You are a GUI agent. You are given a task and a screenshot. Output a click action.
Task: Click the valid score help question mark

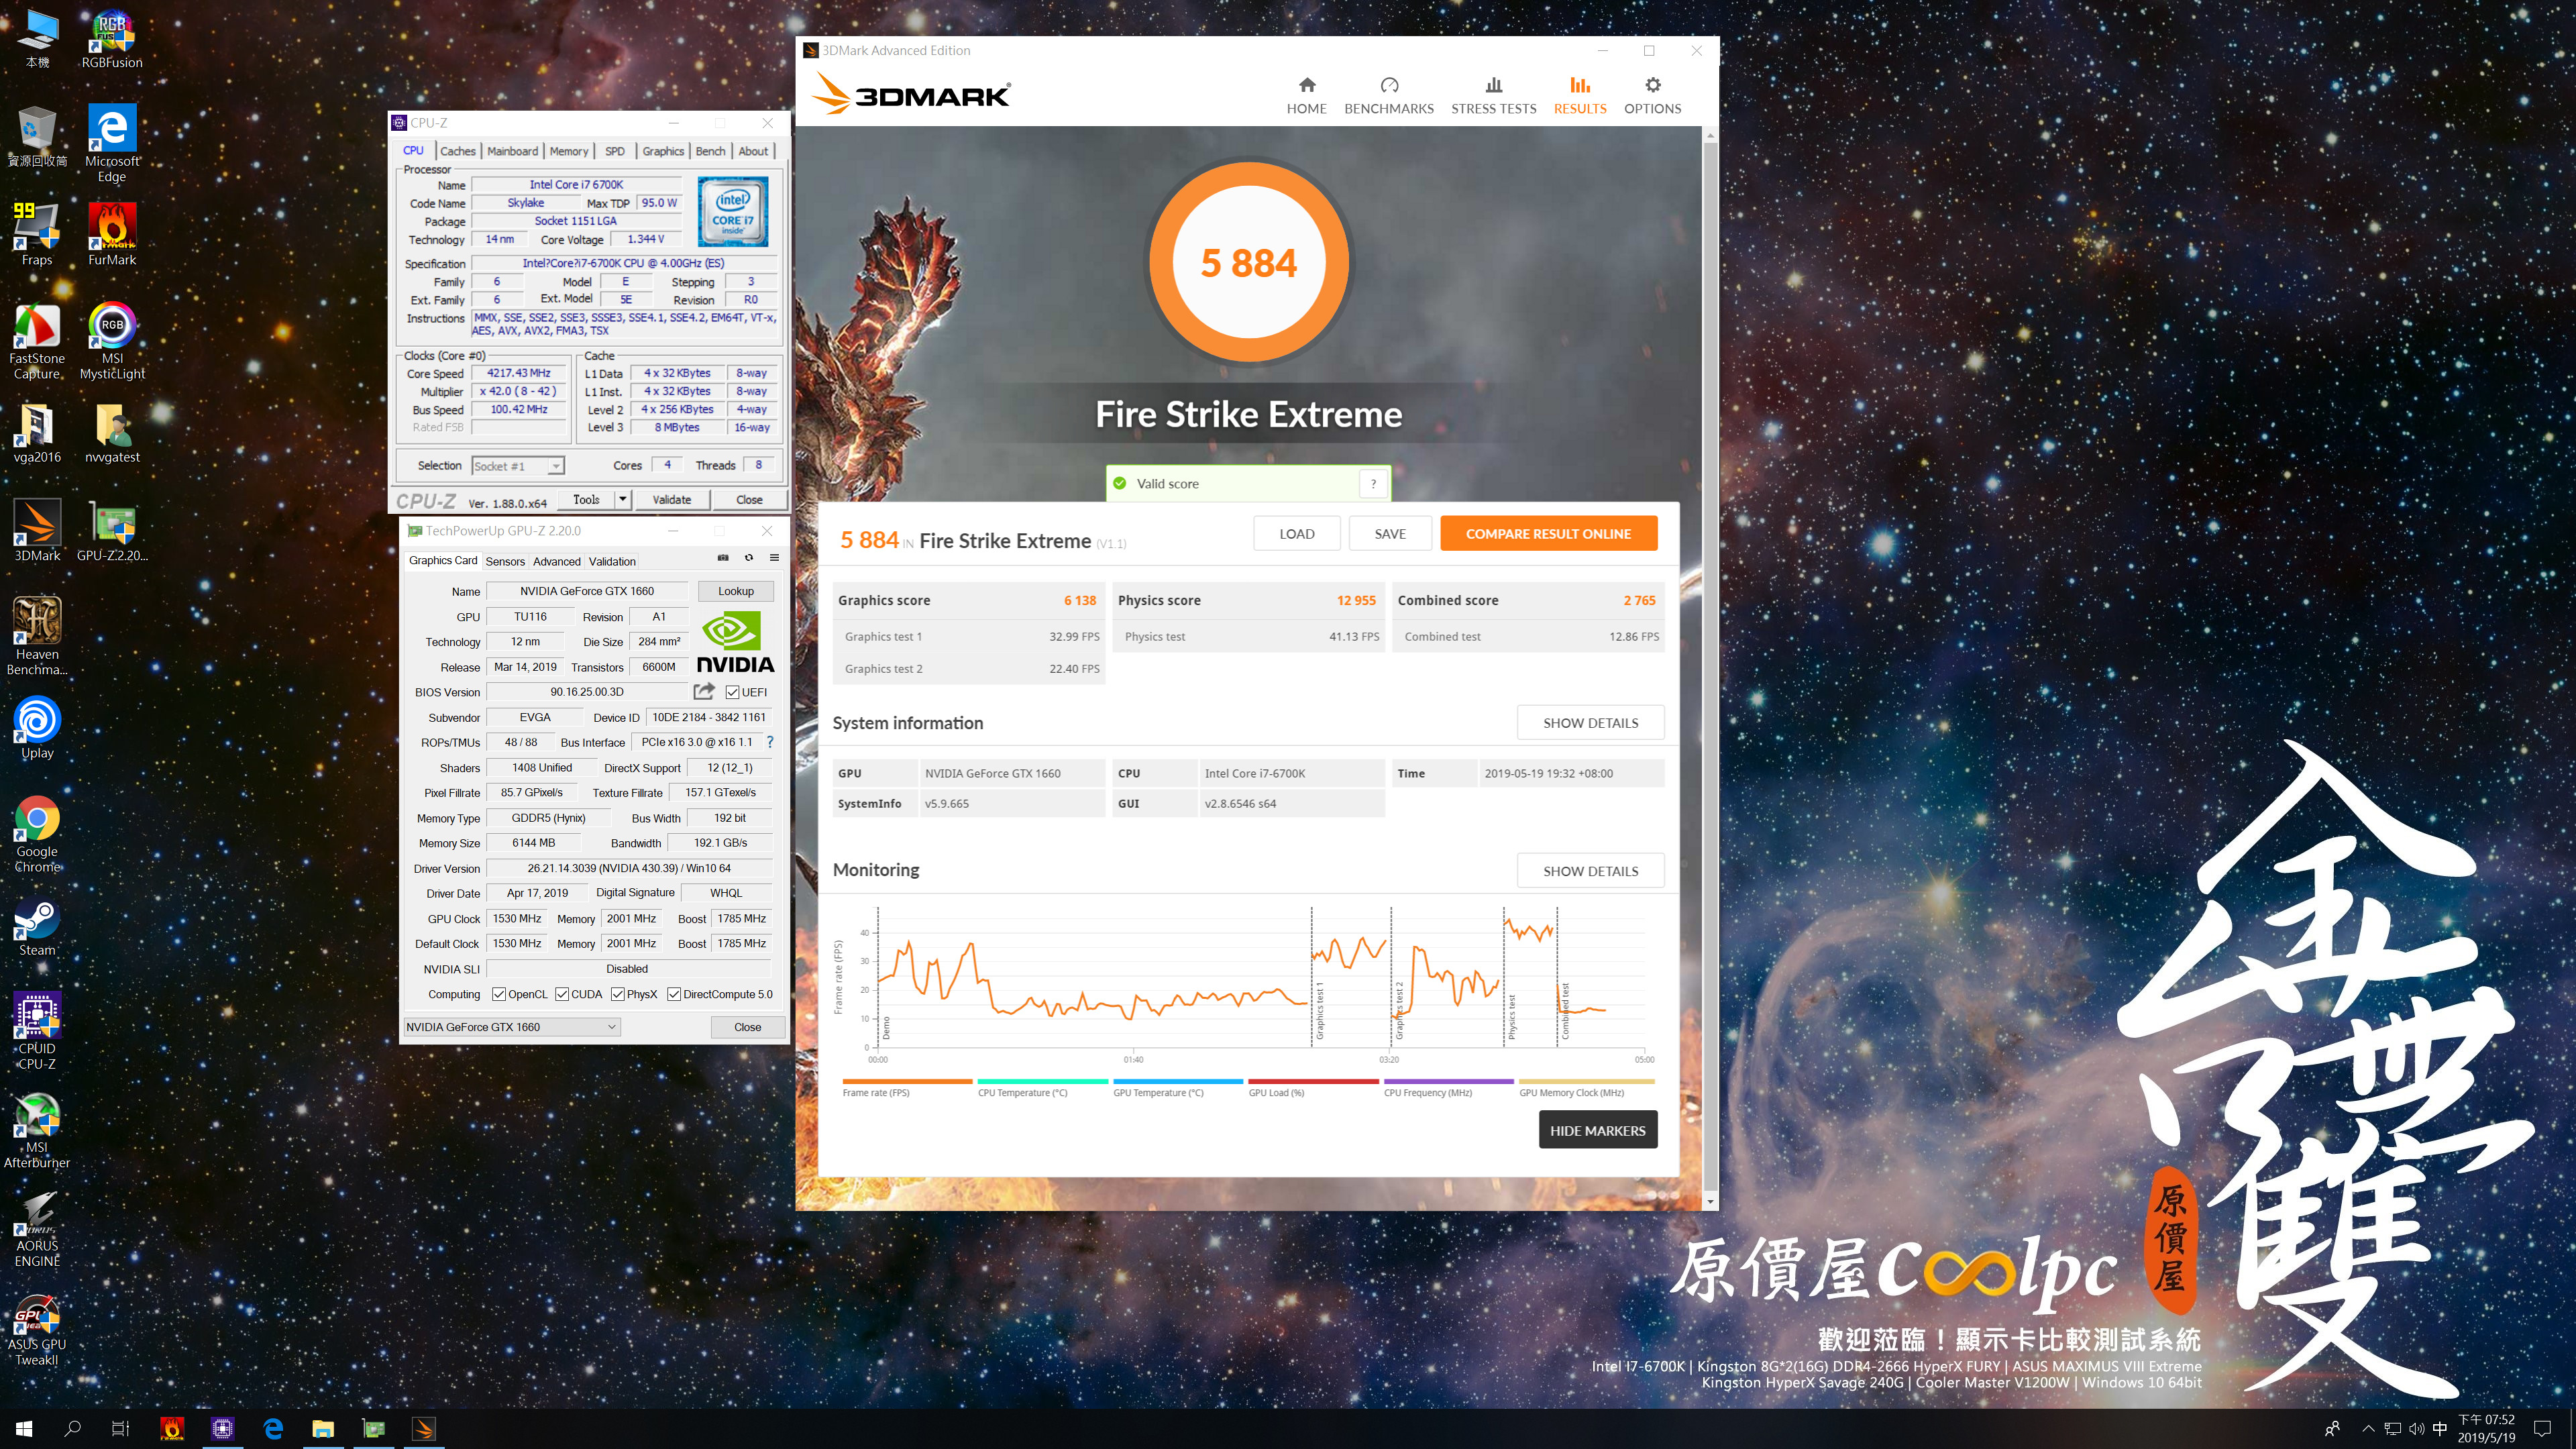[1373, 484]
